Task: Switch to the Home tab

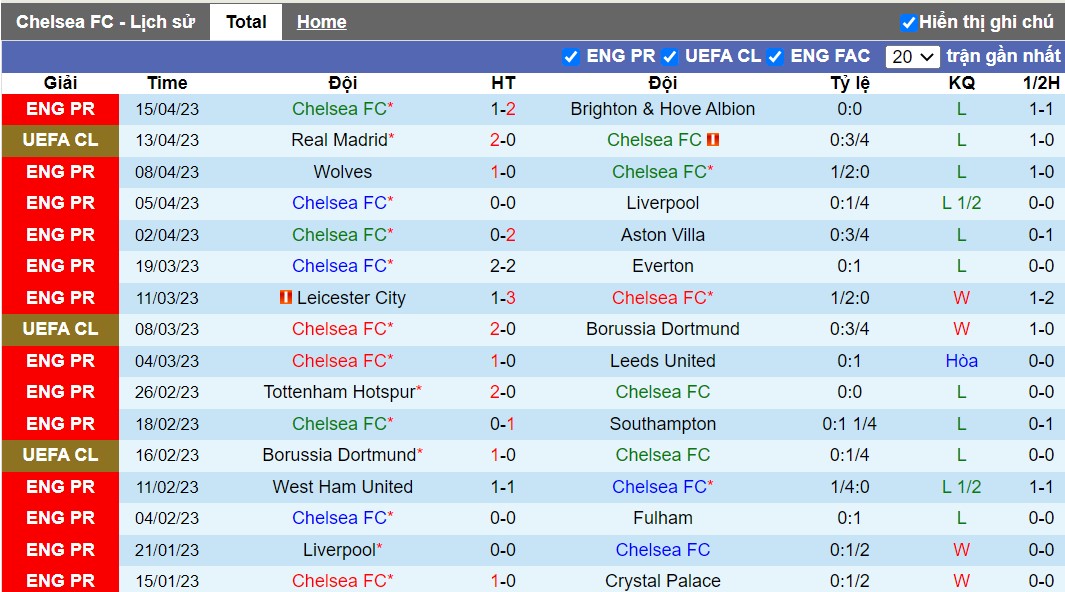Action: [321, 22]
